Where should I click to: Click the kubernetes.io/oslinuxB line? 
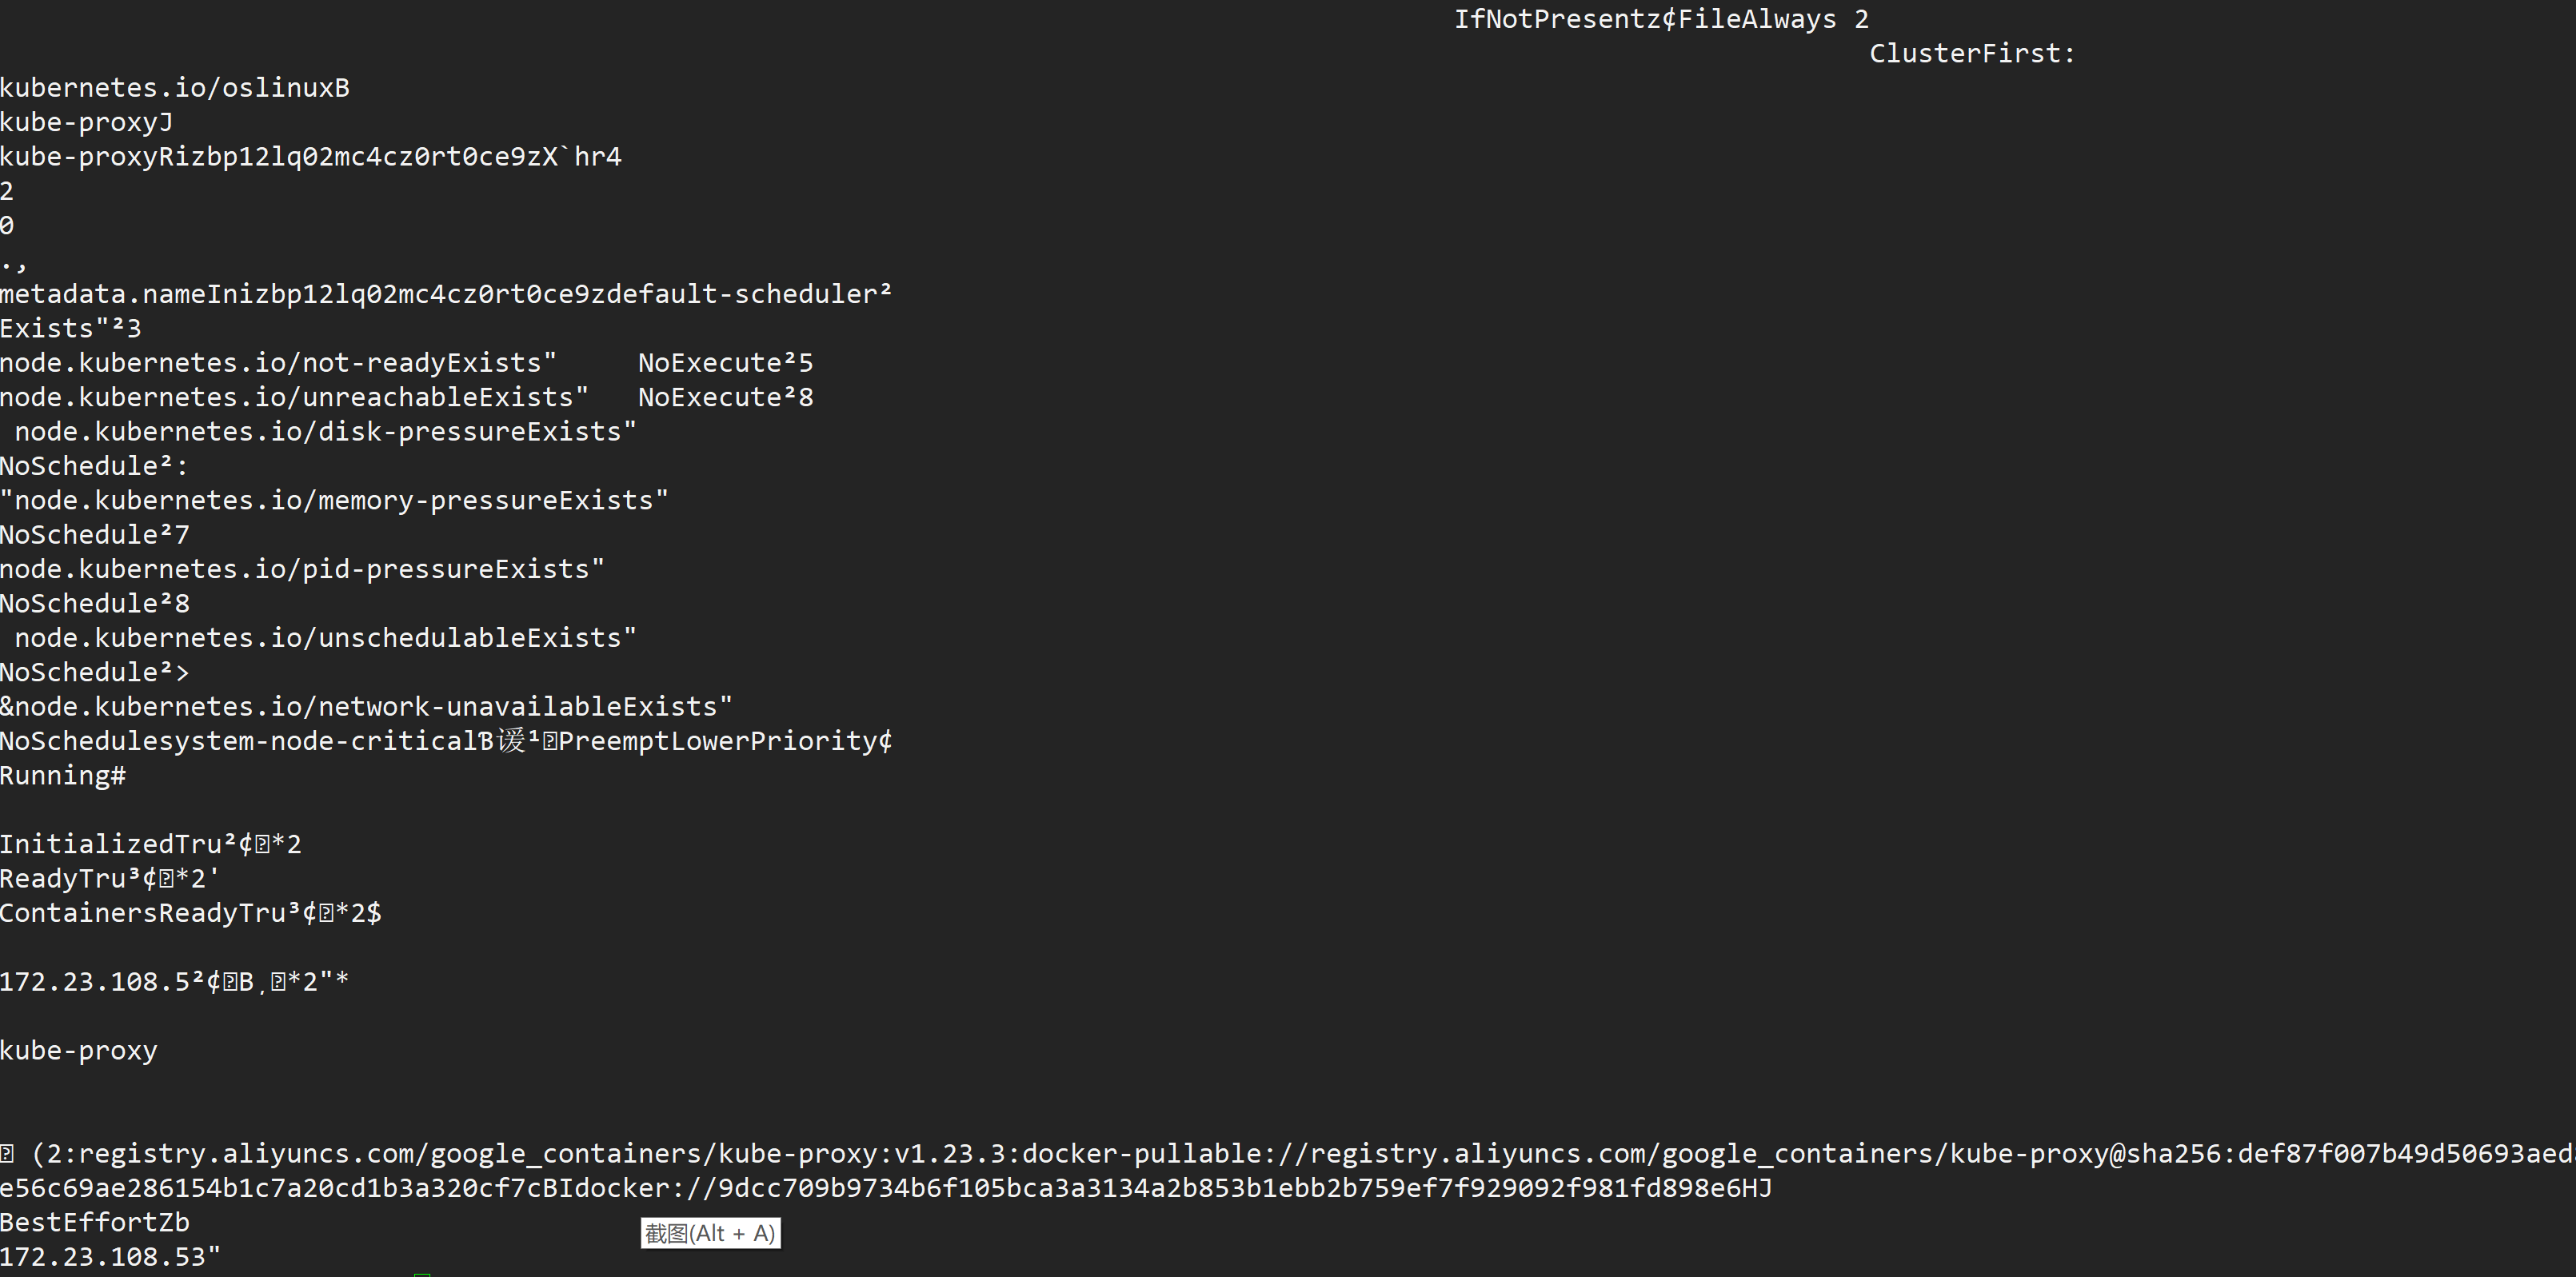tap(175, 88)
